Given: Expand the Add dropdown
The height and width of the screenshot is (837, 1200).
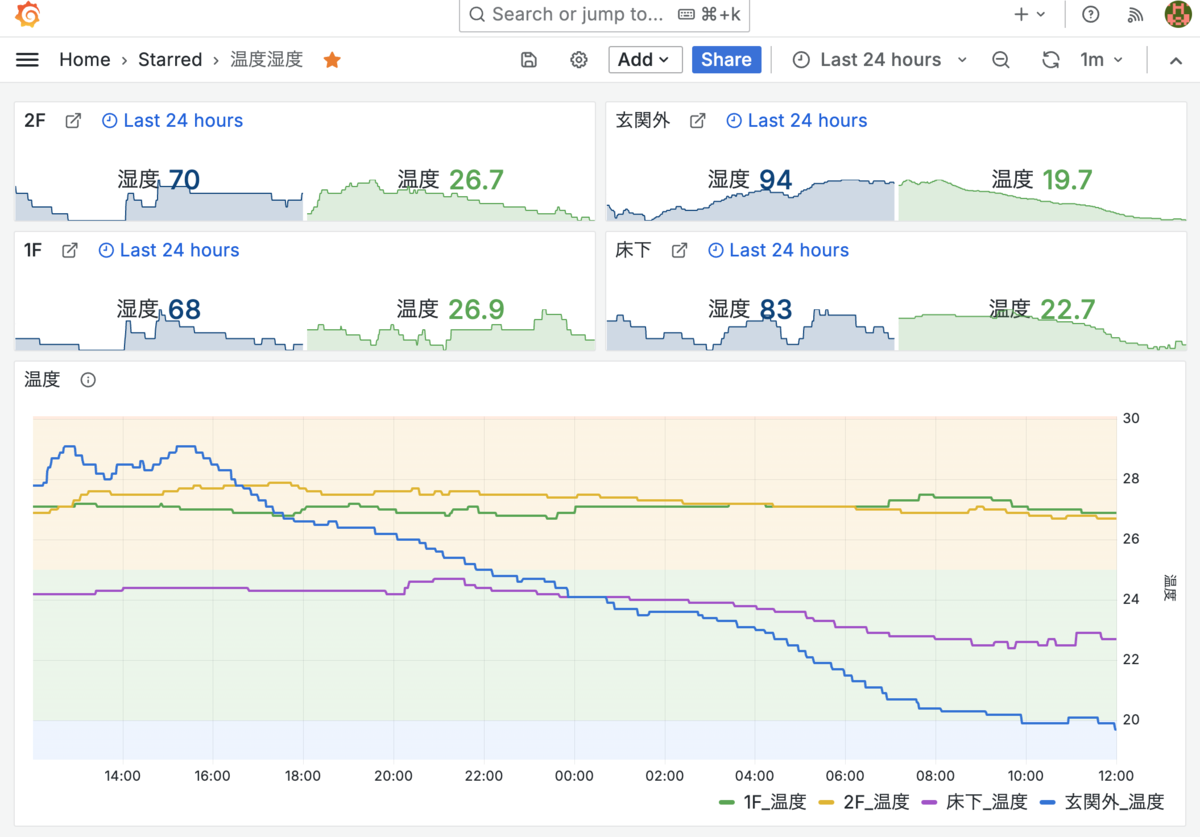Looking at the screenshot, I should (x=645, y=60).
